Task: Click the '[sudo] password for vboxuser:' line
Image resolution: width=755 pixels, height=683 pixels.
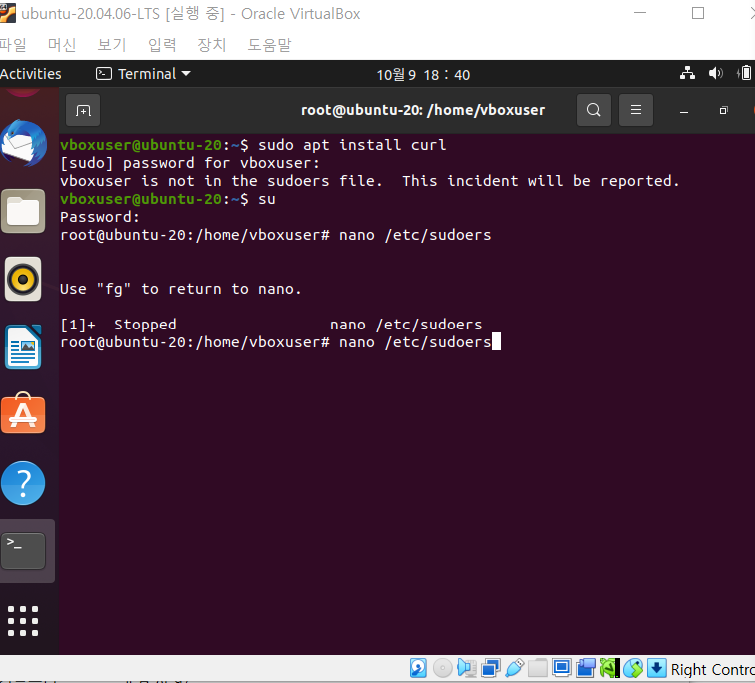Action: click(x=190, y=163)
